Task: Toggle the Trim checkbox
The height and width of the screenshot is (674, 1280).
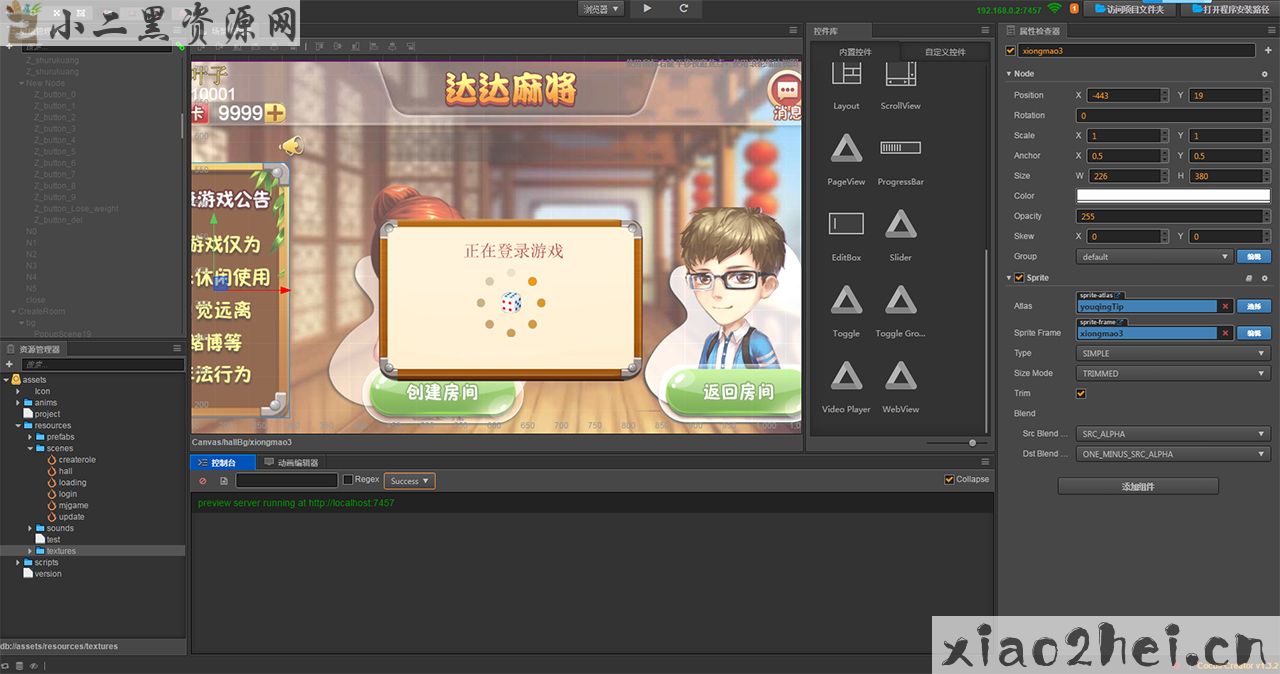Action: click(x=1080, y=393)
